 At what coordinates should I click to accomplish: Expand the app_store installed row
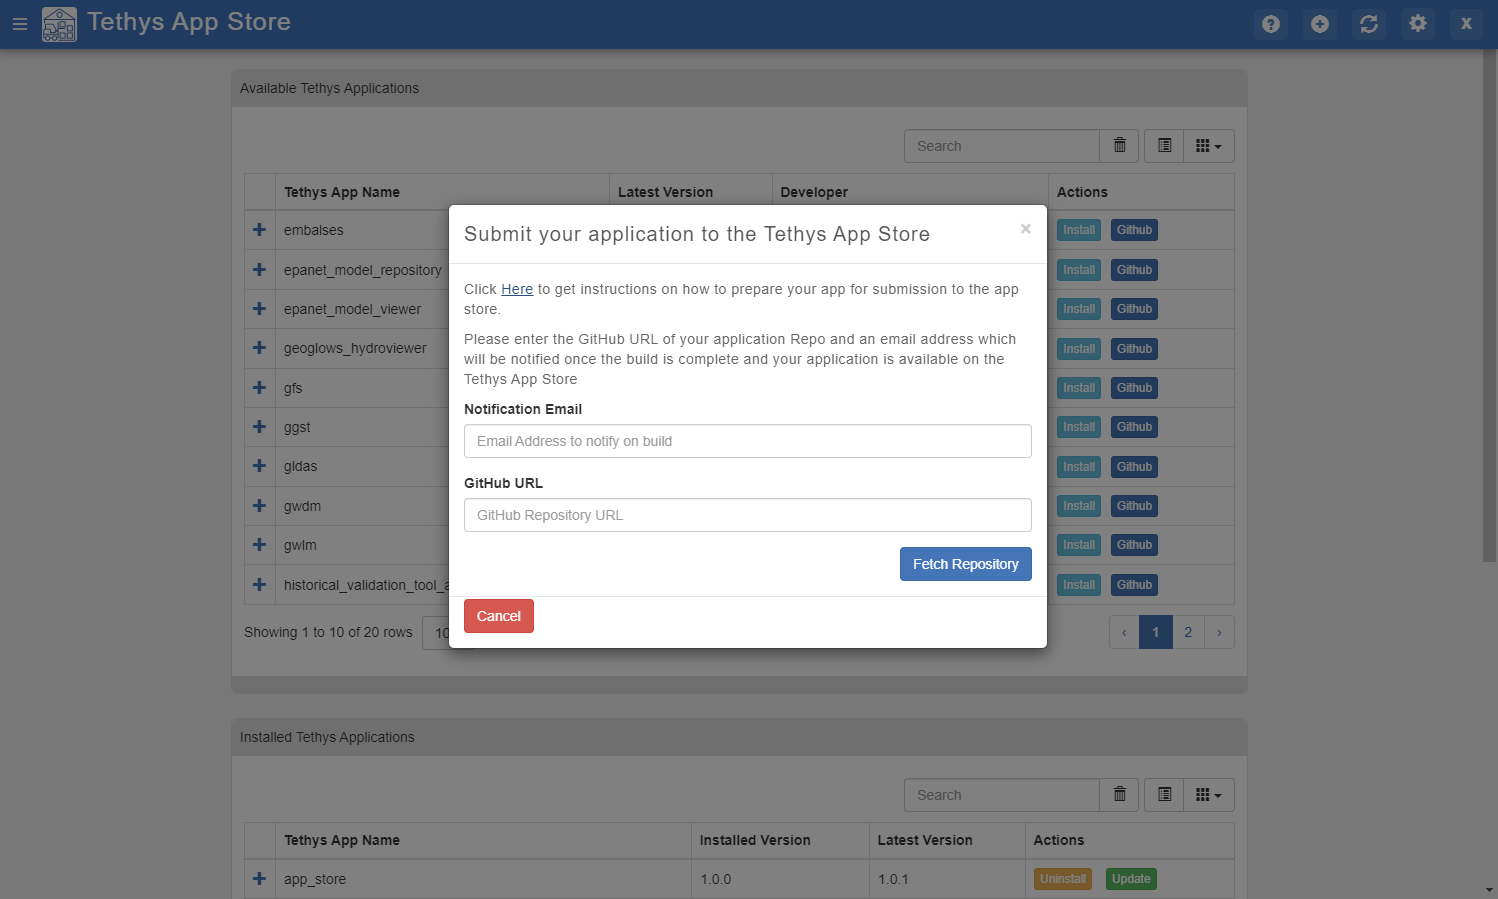click(260, 879)
